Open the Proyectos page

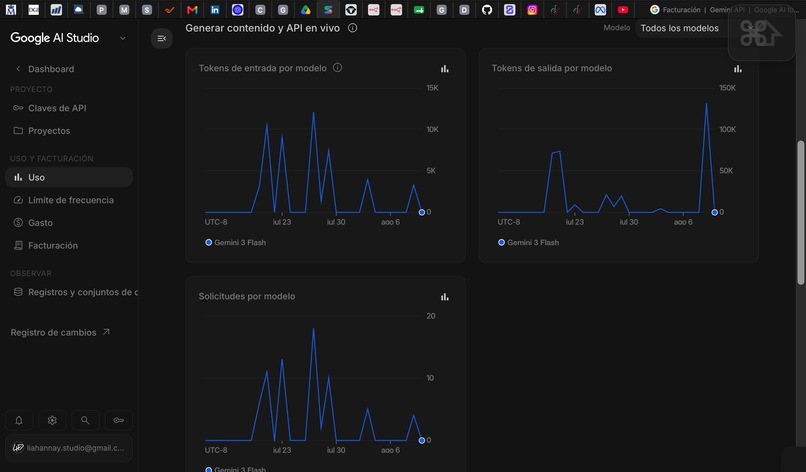tap(69, 131)
